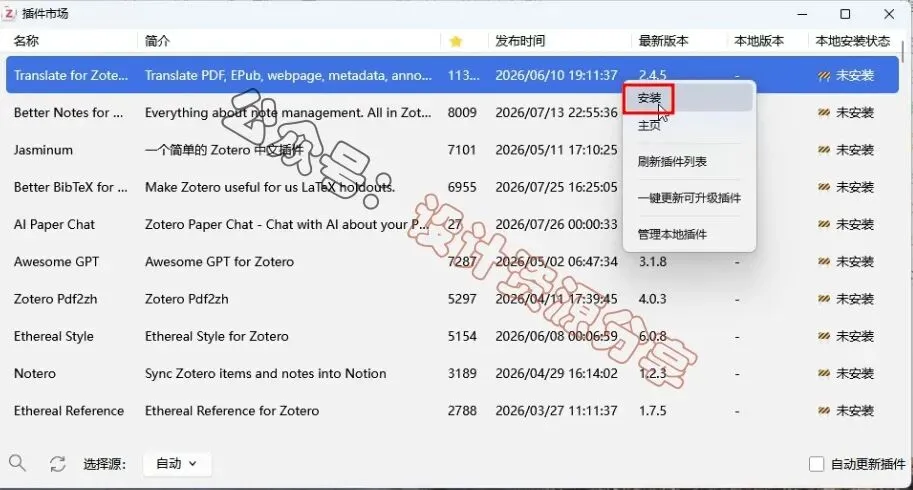Sort by the star column icon

coord(456,41)
